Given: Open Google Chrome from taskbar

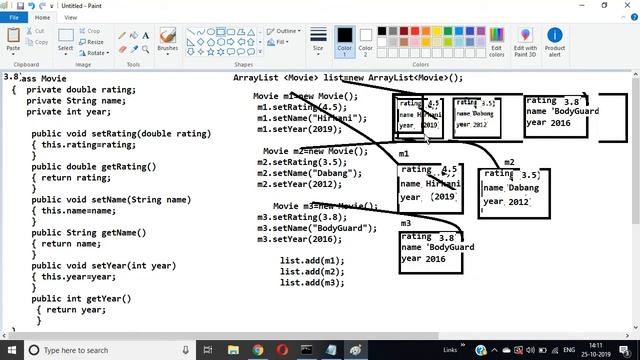Looking at the screenshot, I should point(258,350).
